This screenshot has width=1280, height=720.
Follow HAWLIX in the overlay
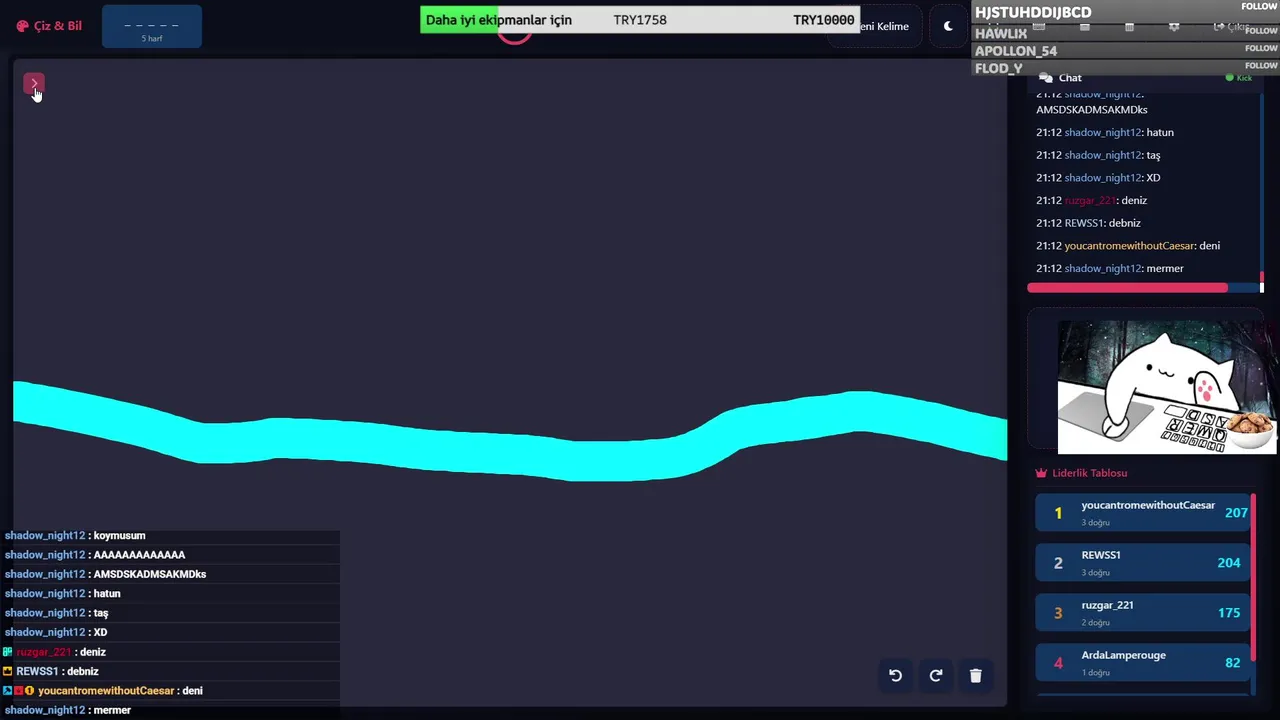coord(1261,31)
